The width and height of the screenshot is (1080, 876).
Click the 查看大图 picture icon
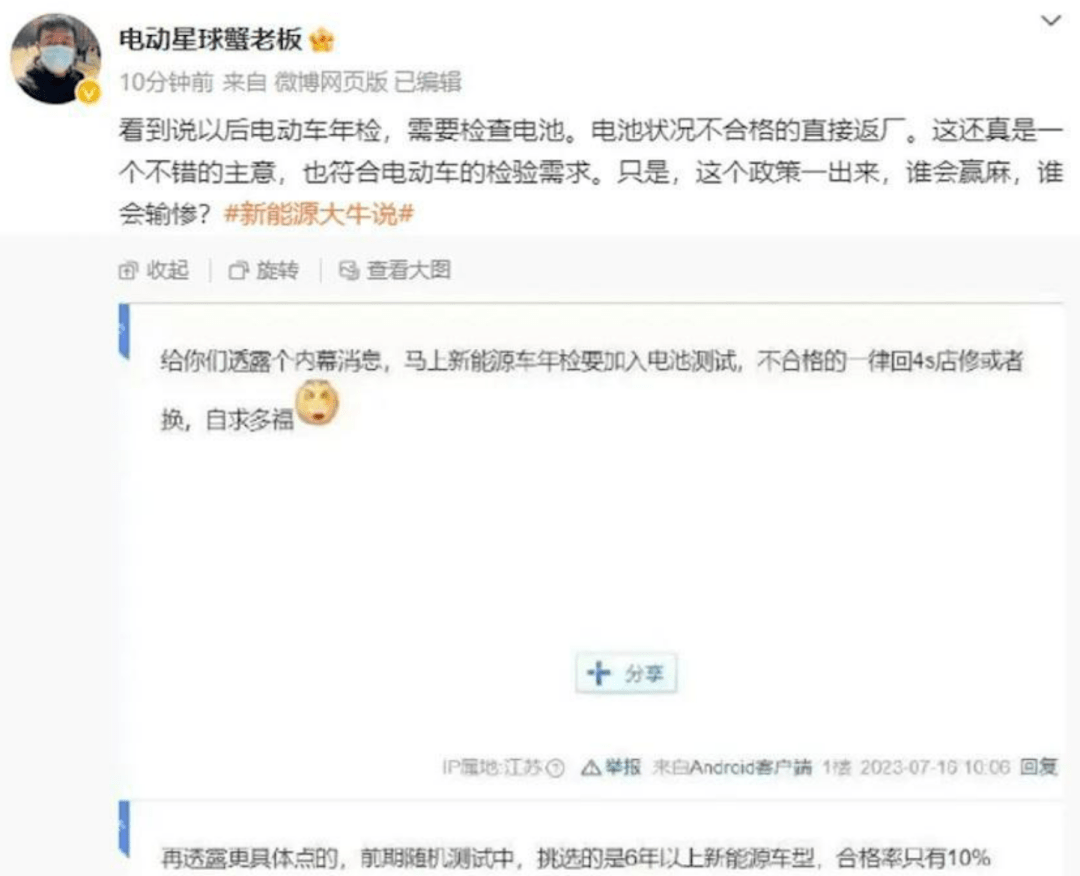[349, 271]
